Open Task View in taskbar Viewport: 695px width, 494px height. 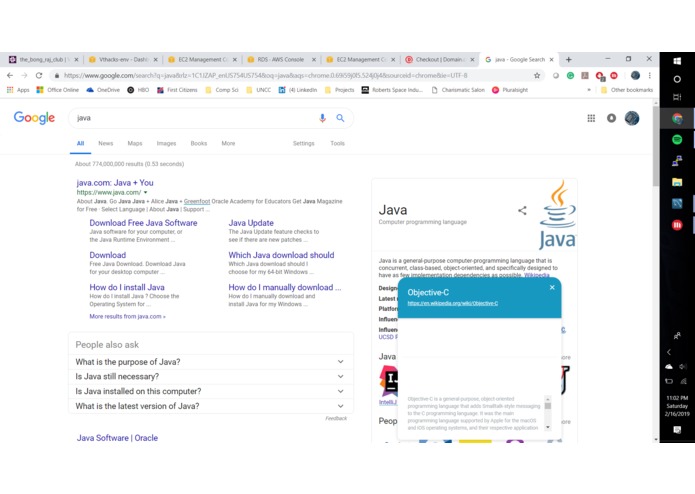tap(677, 97)
